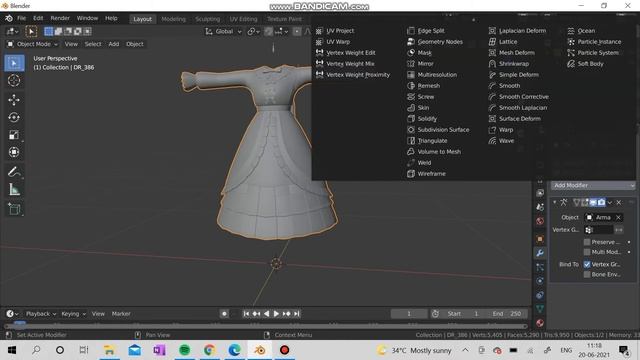Choose the Add Cube tool
The image size is (640, 360).
coord(14,209)
